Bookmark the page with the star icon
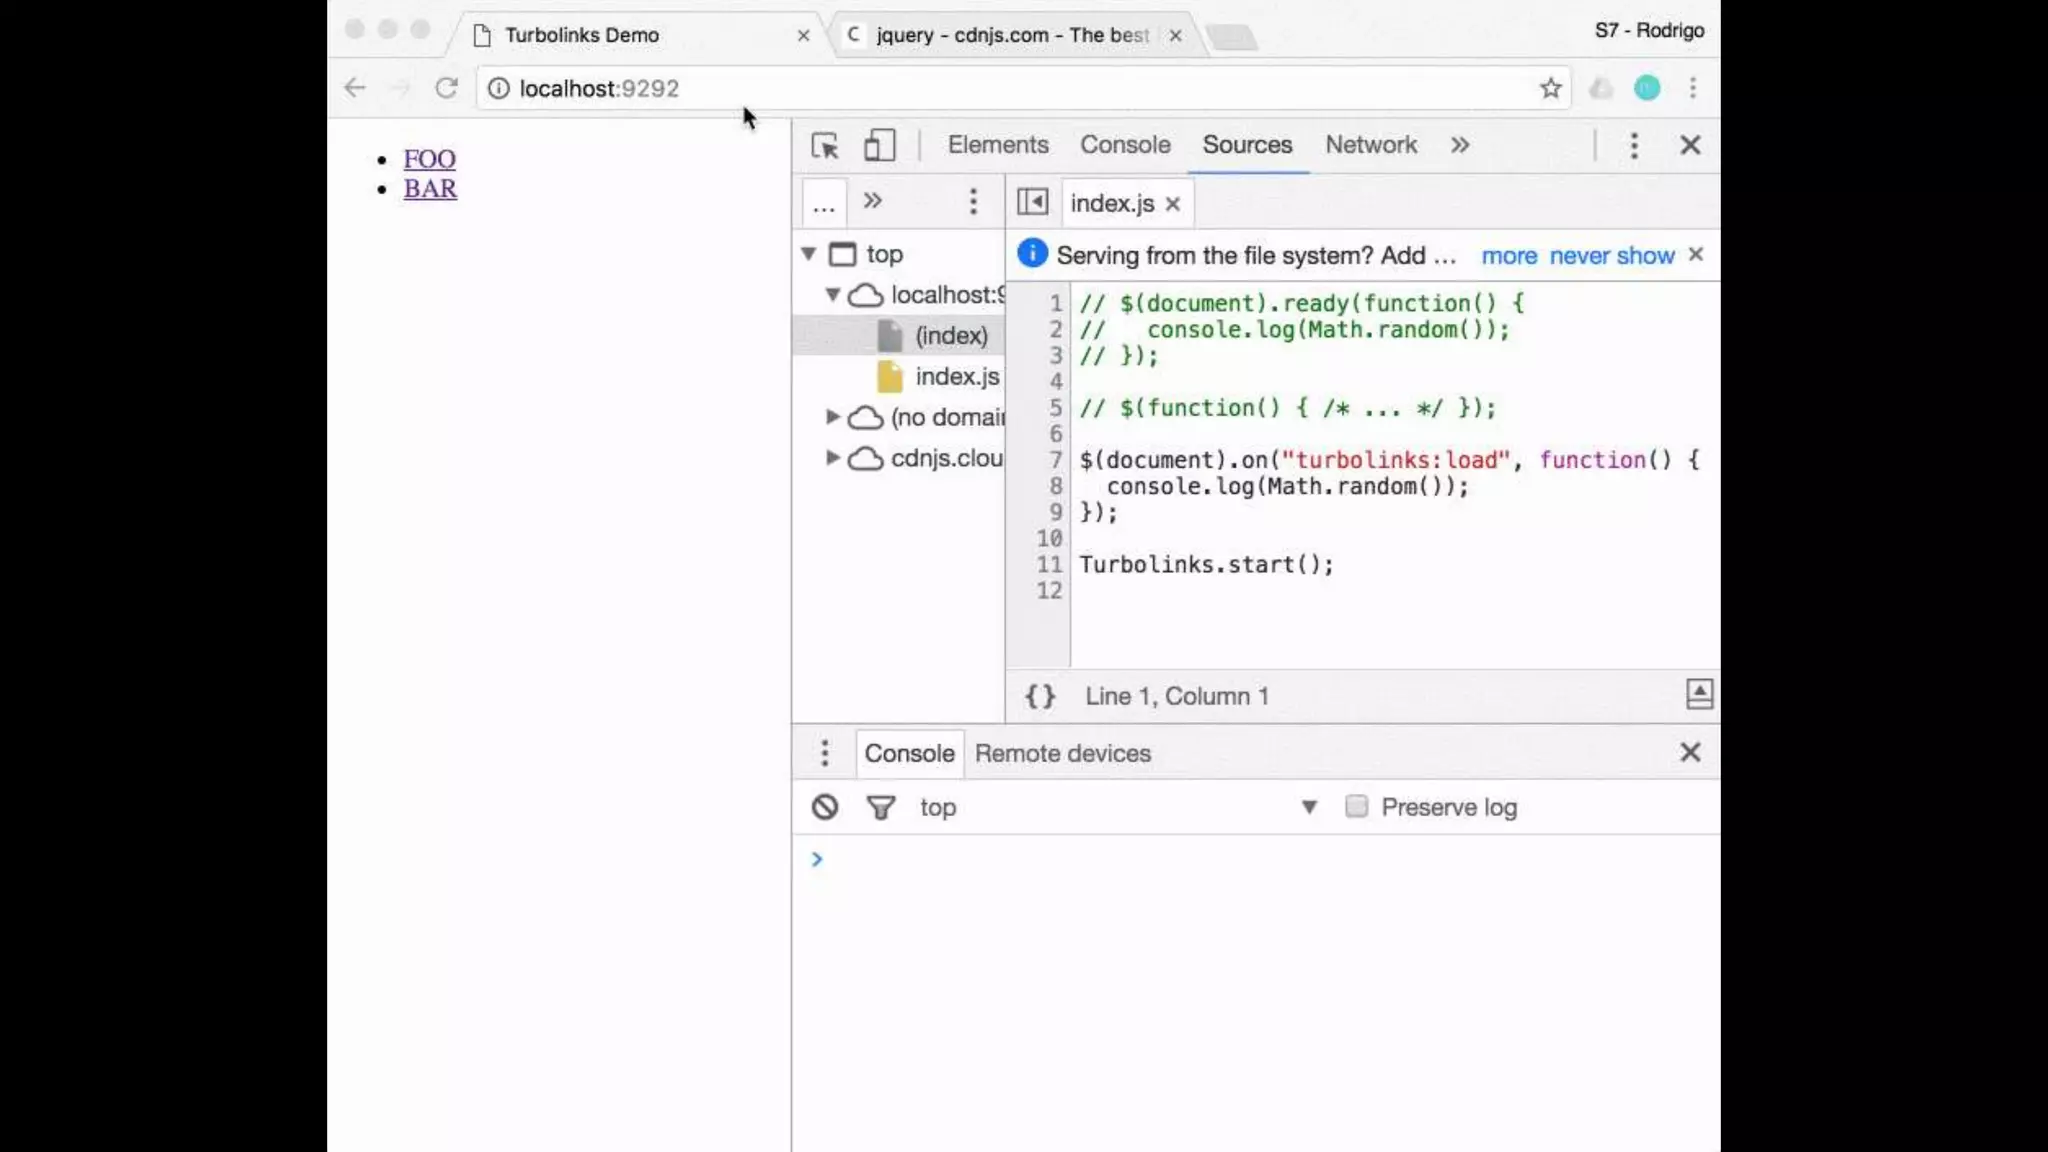The height and width of the screenshot is (1152, 2048). click(1550, 89)
